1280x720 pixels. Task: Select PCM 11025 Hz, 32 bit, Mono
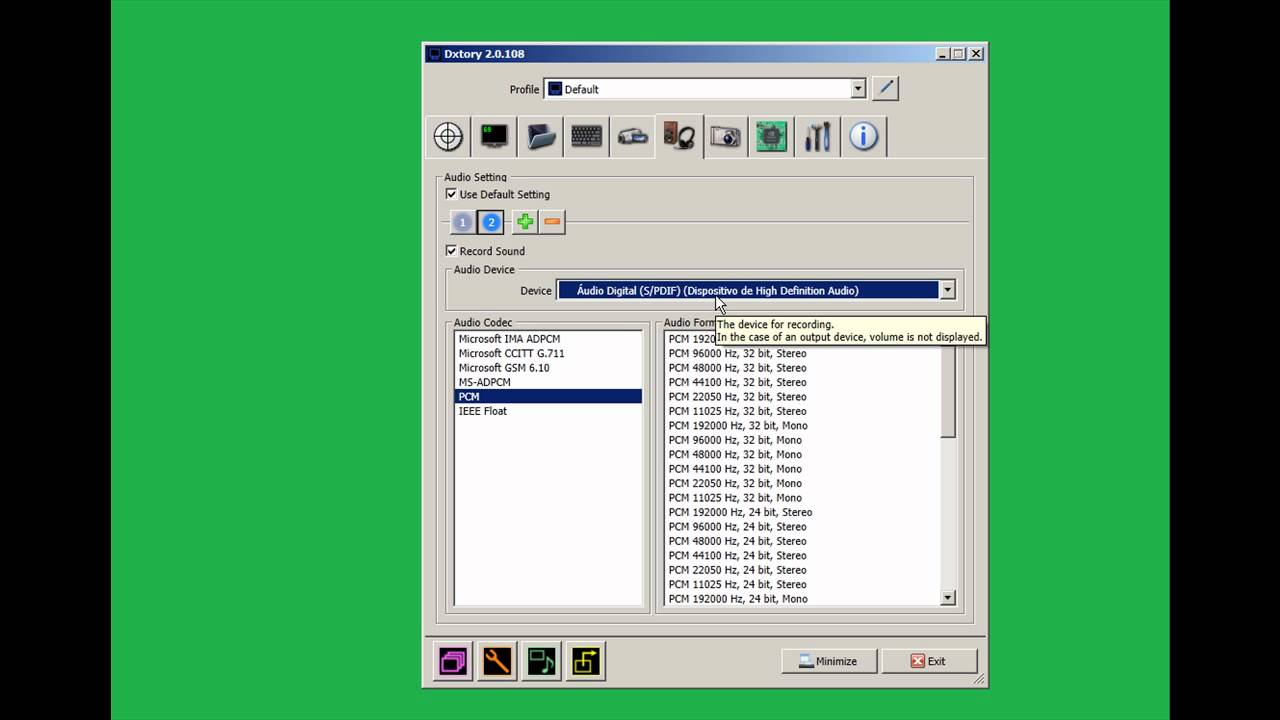[803, 498]
